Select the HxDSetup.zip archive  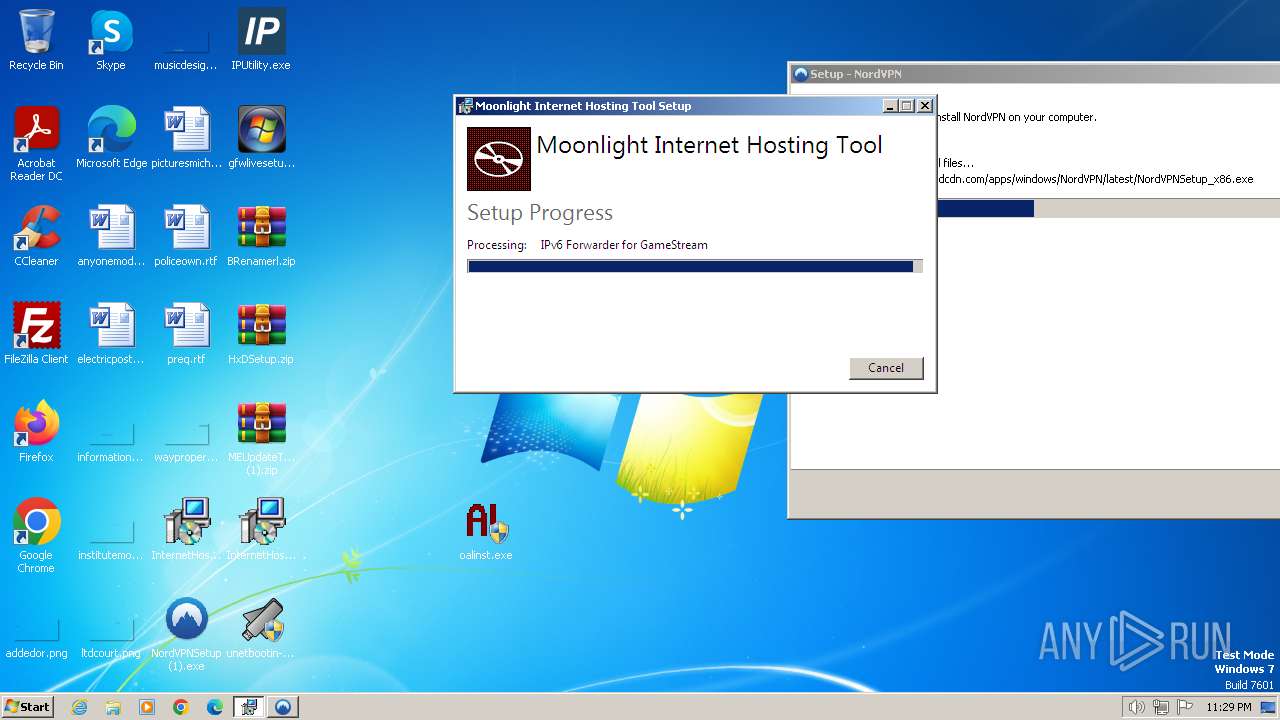click(x=261, y=334)
